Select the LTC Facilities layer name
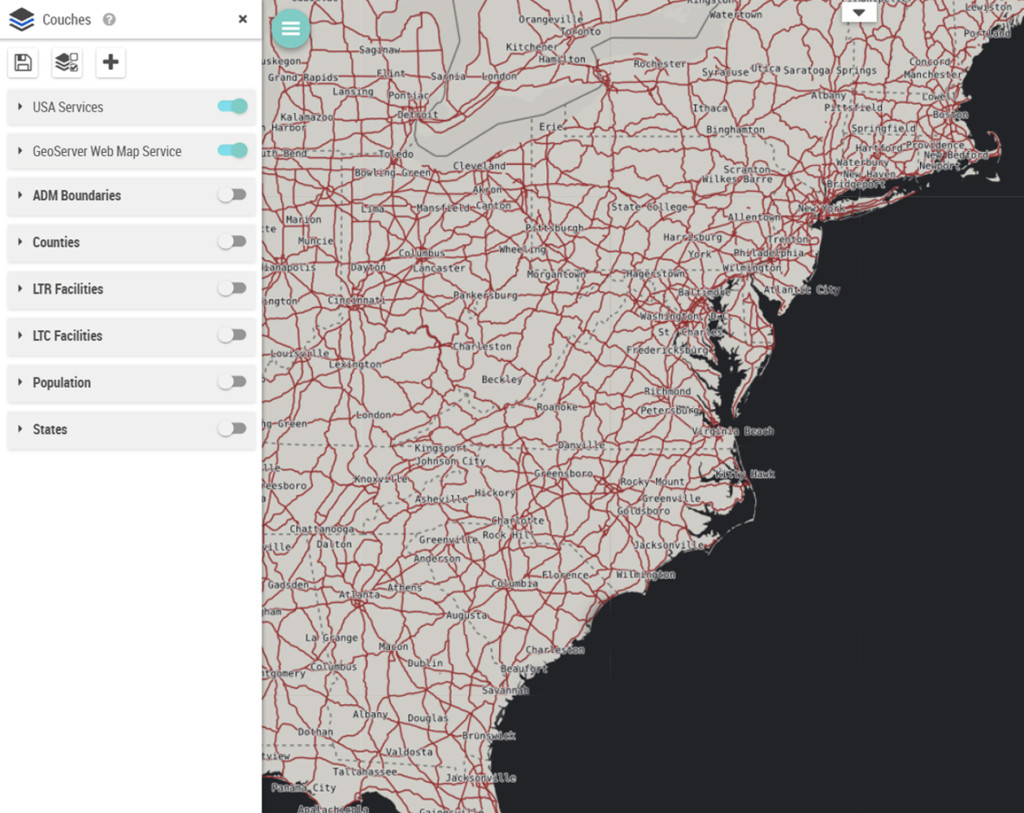 (67, 336)
